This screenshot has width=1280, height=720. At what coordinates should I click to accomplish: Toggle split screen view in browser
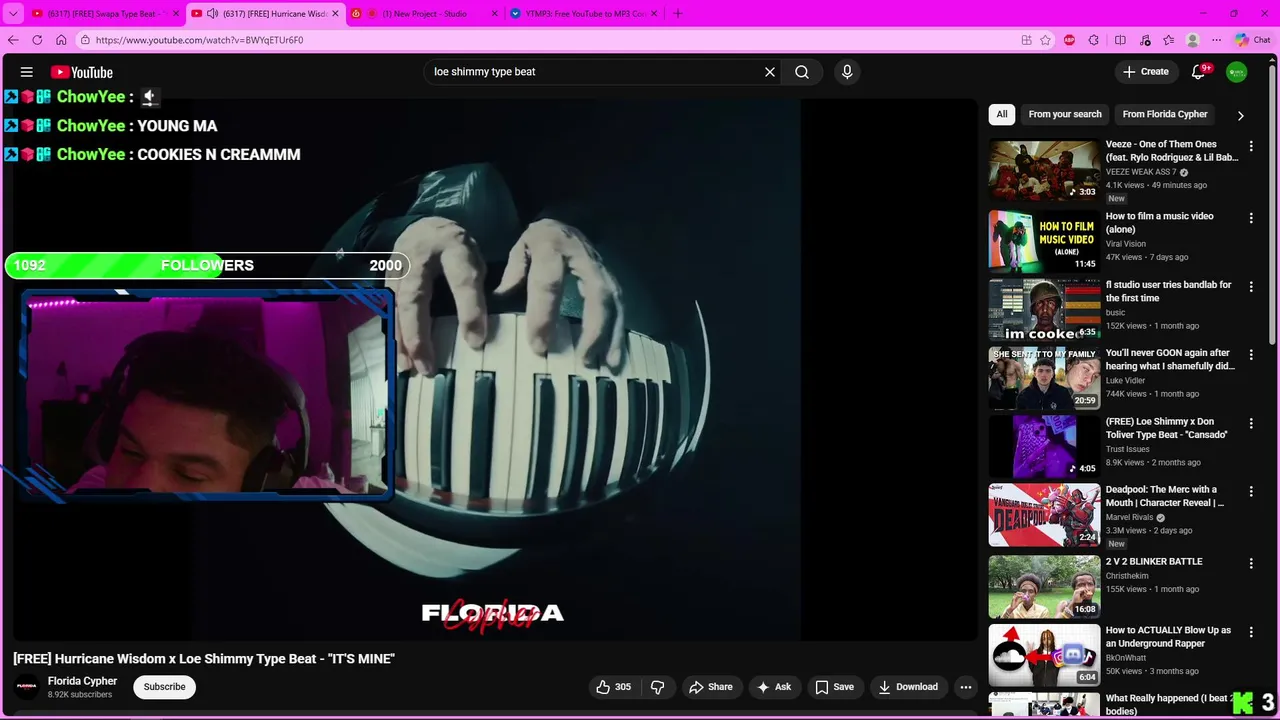tap(1120, 40)
